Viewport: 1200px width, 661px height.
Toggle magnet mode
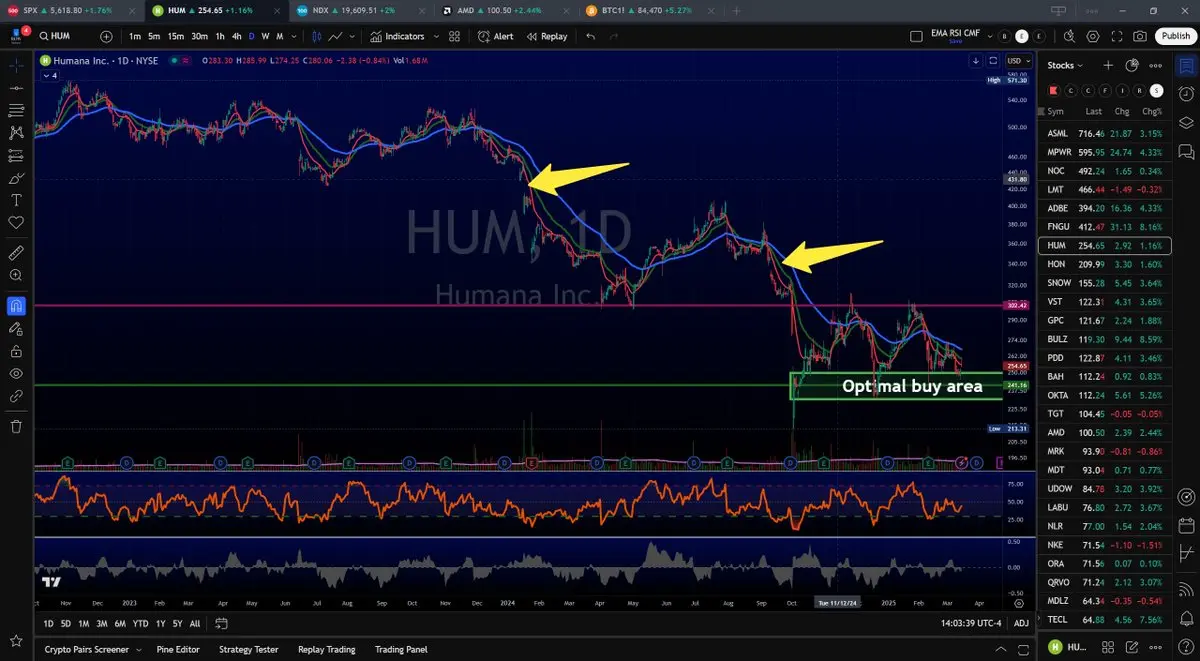(16, 305)
